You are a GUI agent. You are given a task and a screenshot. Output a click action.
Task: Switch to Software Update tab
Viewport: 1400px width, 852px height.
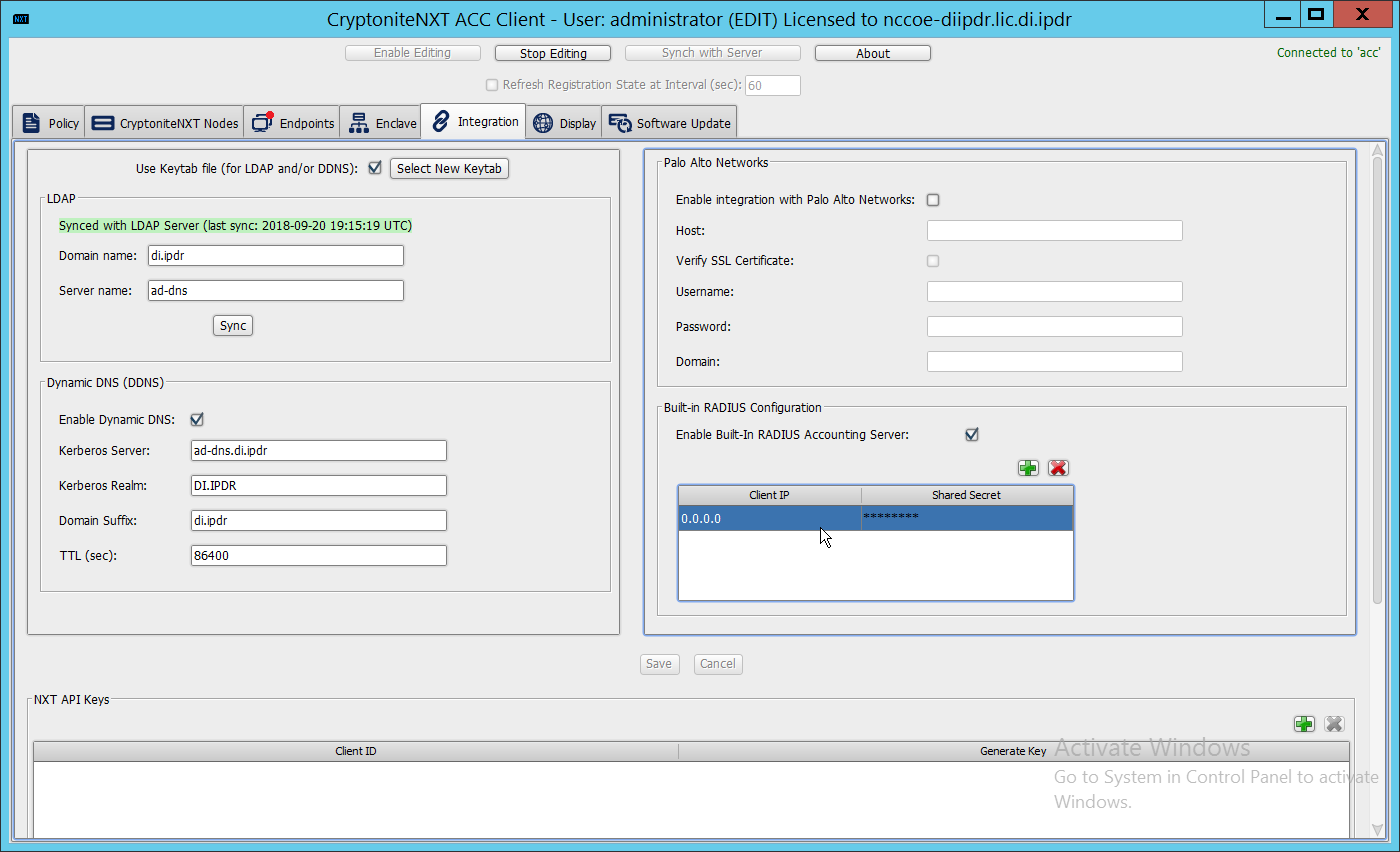coord(670,123)
